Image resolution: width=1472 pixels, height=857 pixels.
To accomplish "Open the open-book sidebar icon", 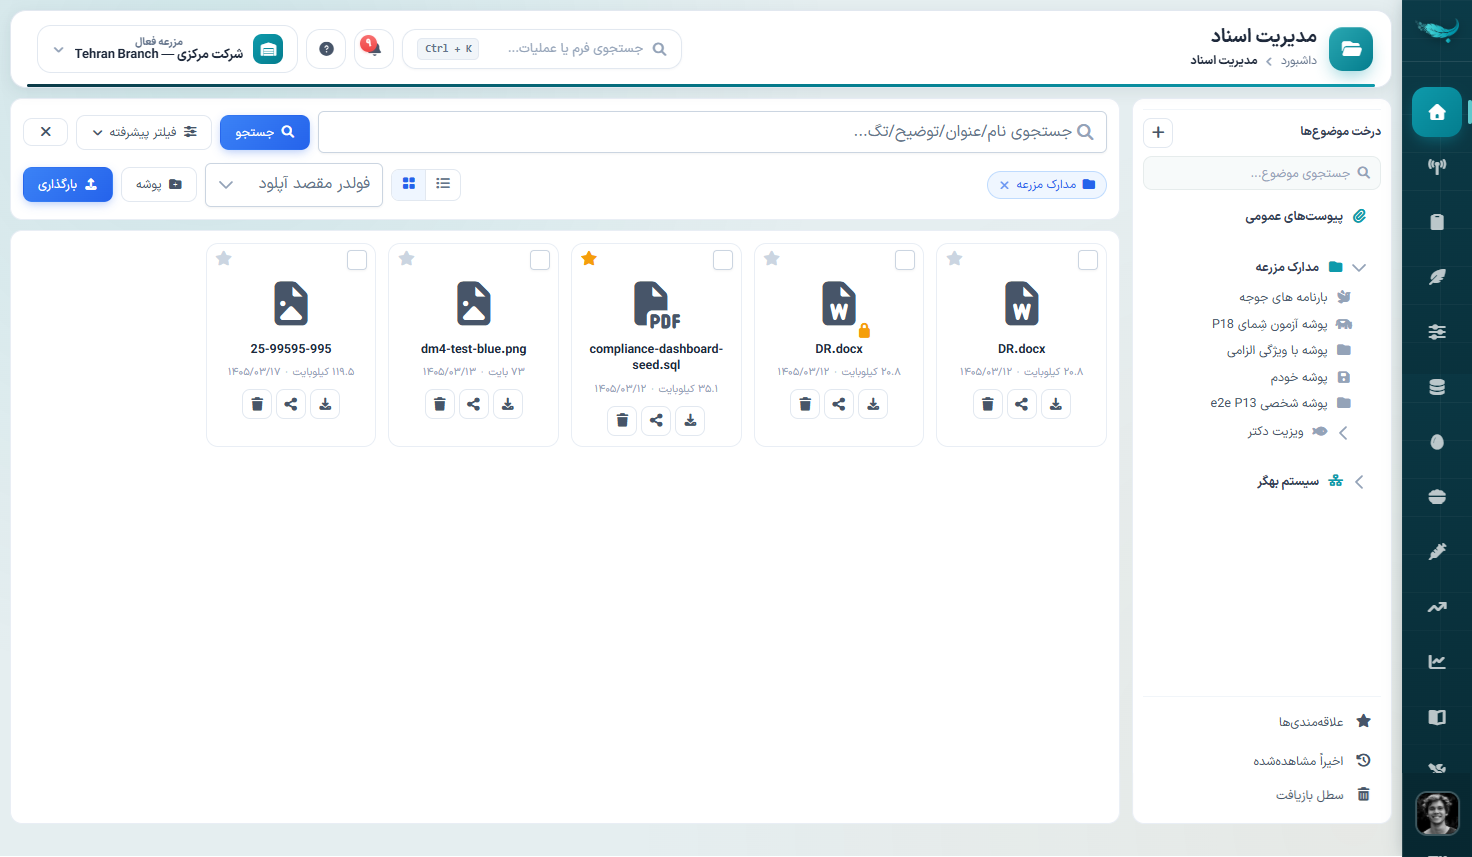I will point(1437,717).
